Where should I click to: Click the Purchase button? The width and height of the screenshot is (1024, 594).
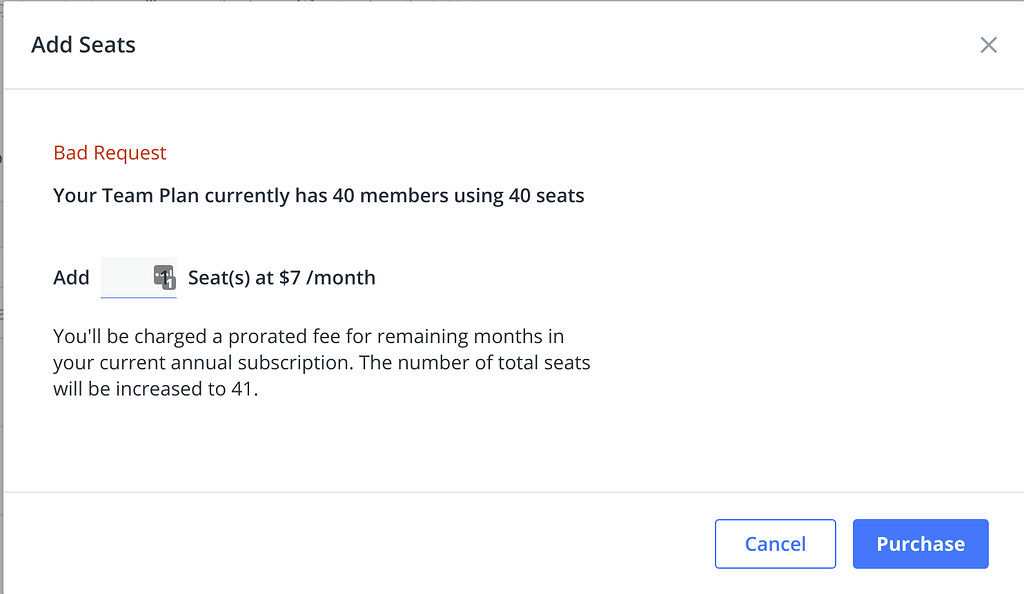tap(920, 543)
